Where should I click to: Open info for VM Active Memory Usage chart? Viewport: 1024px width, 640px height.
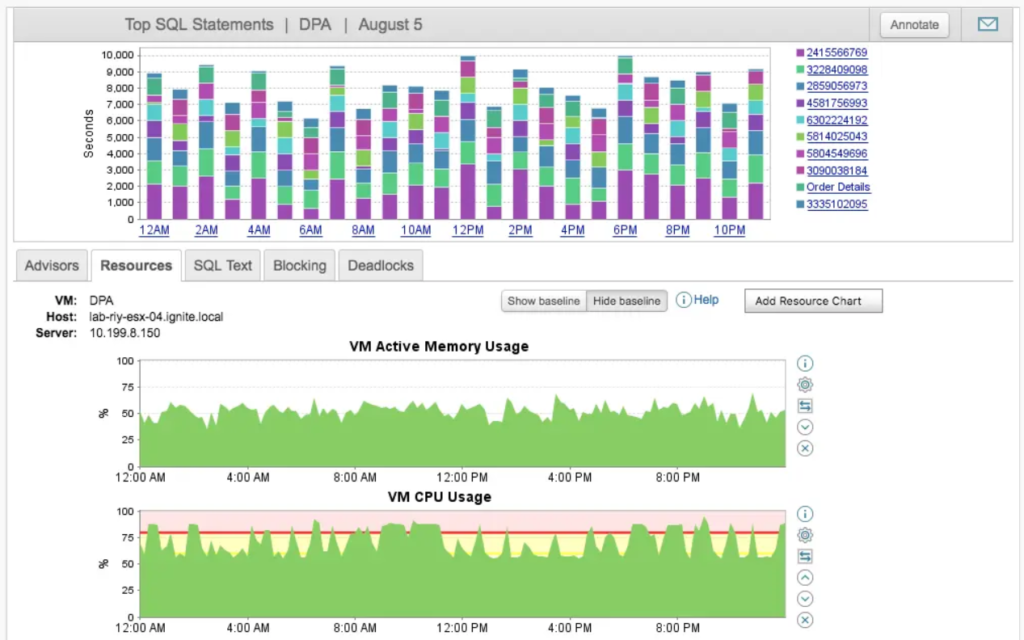point(805,364)
